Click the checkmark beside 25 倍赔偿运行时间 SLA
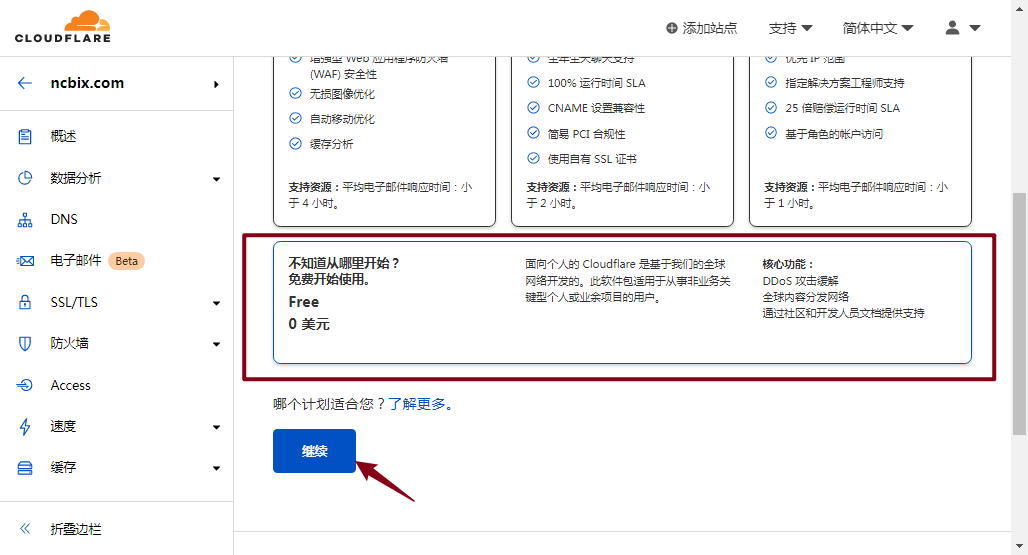The image size is (1028, 555). tap(771, 107)
